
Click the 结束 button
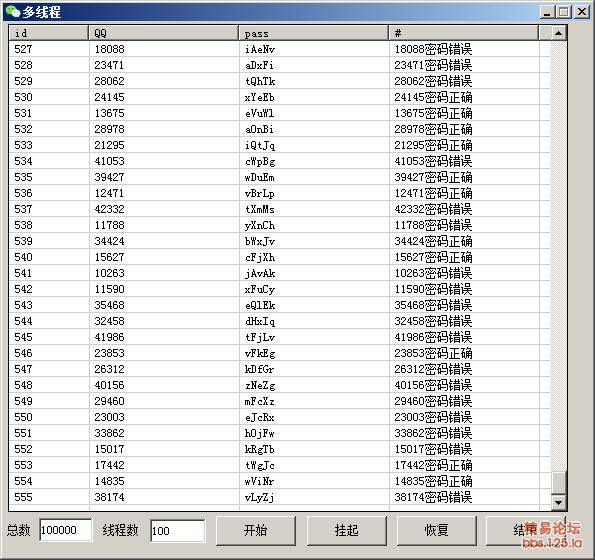tap(526, 530)
